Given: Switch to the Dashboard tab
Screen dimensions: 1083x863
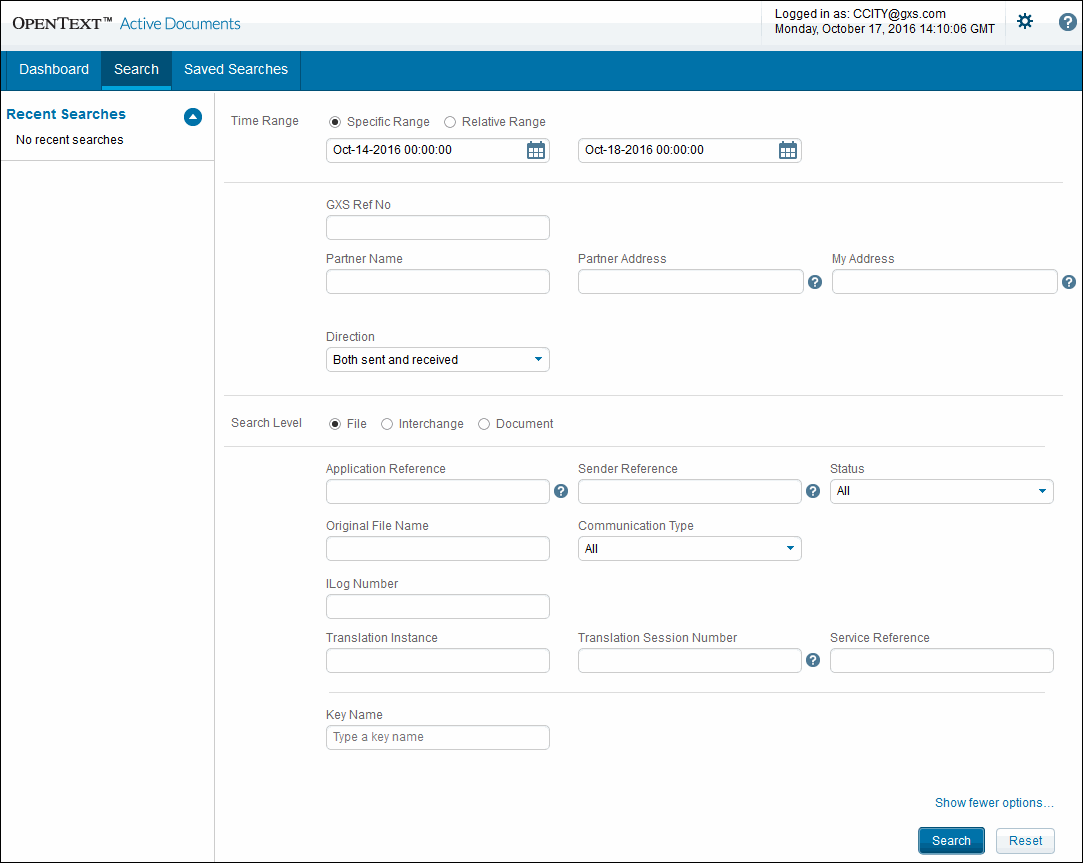Looking at the screenshot, I should point(54,70).
